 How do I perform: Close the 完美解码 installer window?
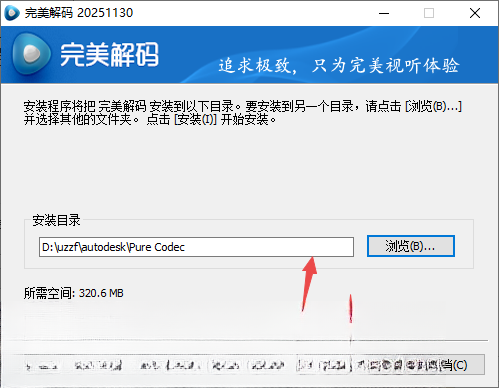click(475, 13)
